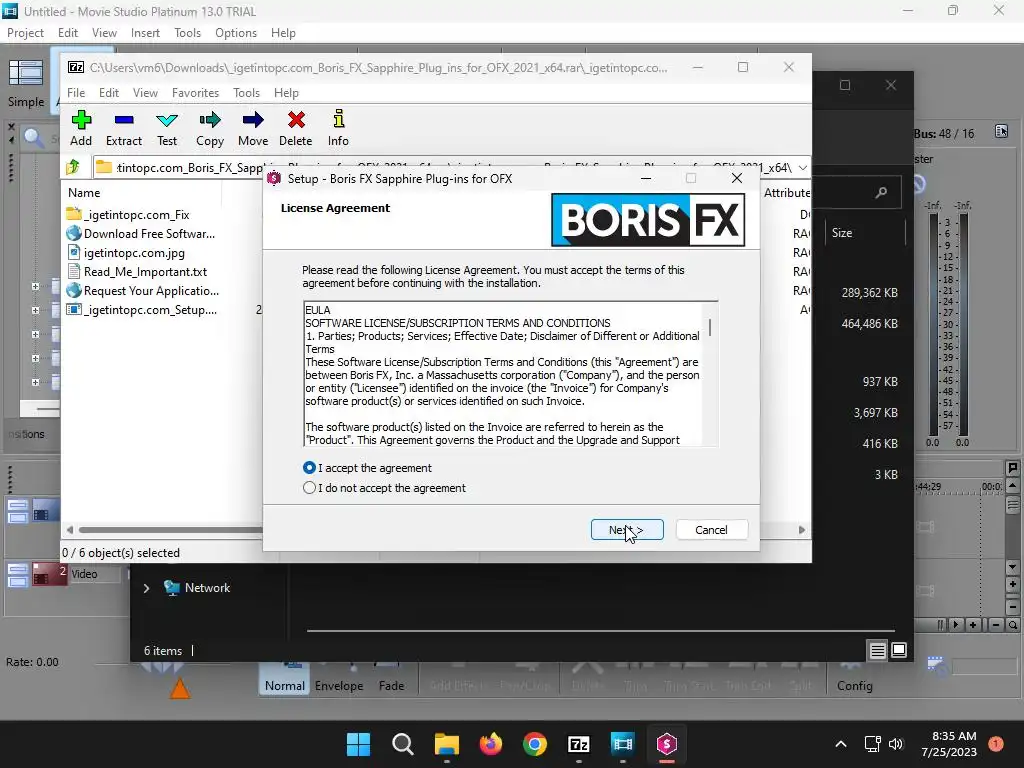Open File Explorer from taskbar
This screenshot has height=768, width=1024.
(447, 744)
